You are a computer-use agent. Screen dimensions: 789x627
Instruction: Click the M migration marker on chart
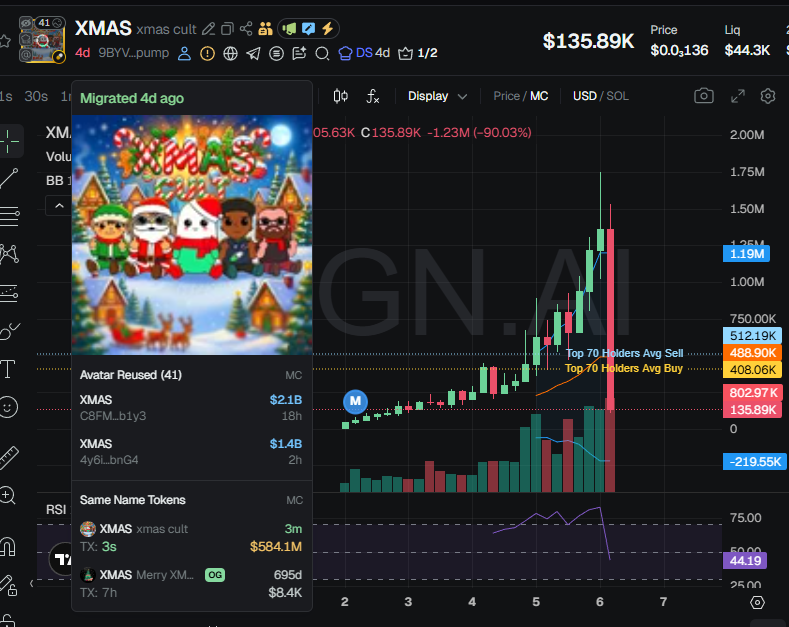coord(355,401)
